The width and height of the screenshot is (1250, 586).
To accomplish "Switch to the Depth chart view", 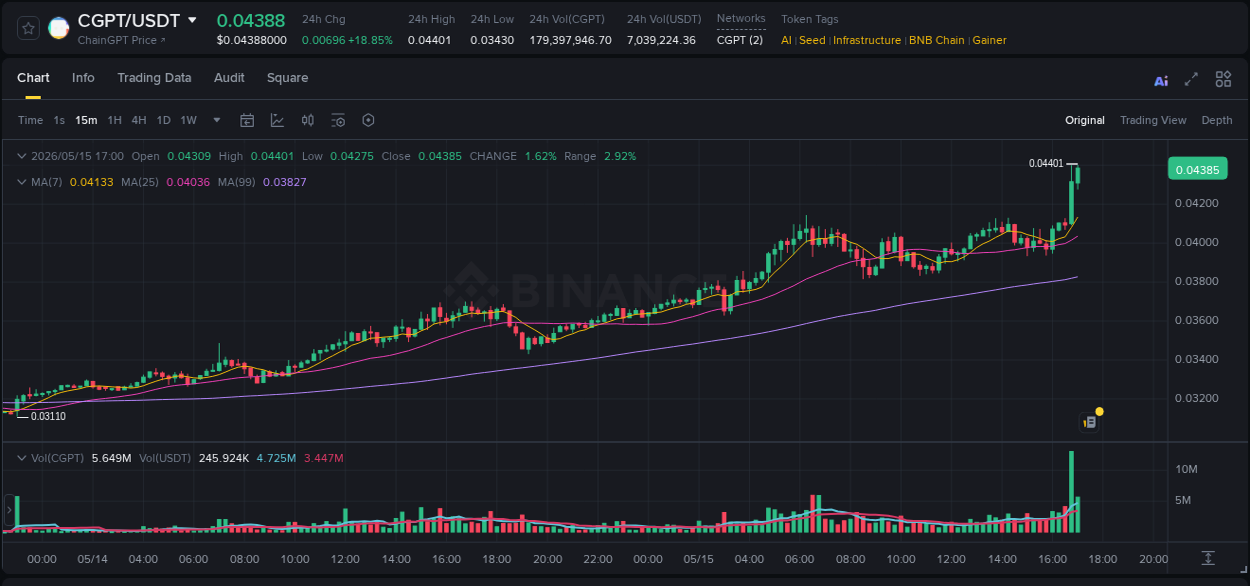I will point(1217,120).
